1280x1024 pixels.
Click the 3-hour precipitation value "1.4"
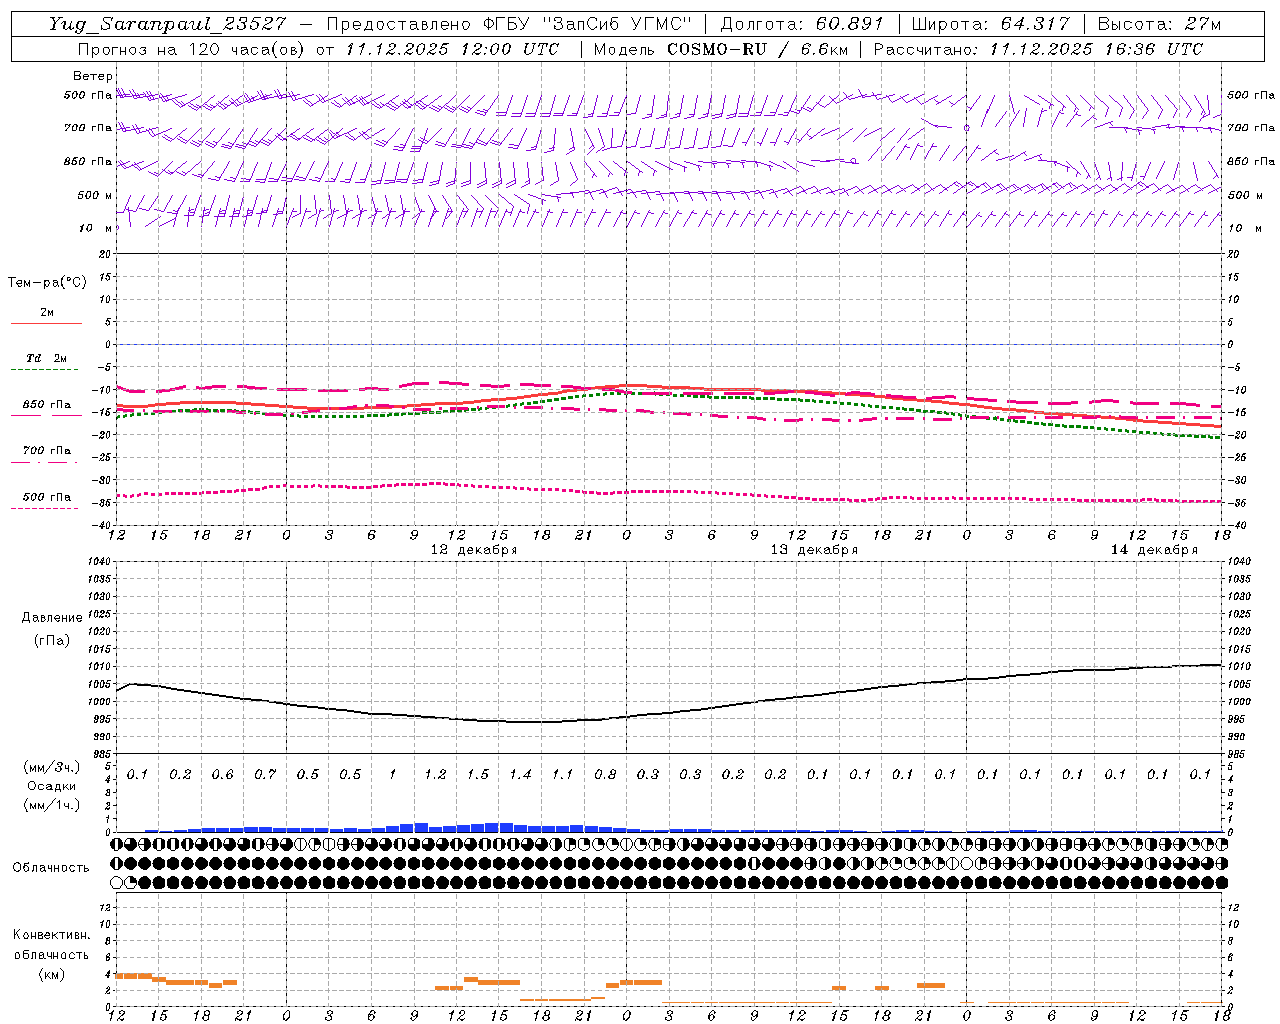pos(520,775)
